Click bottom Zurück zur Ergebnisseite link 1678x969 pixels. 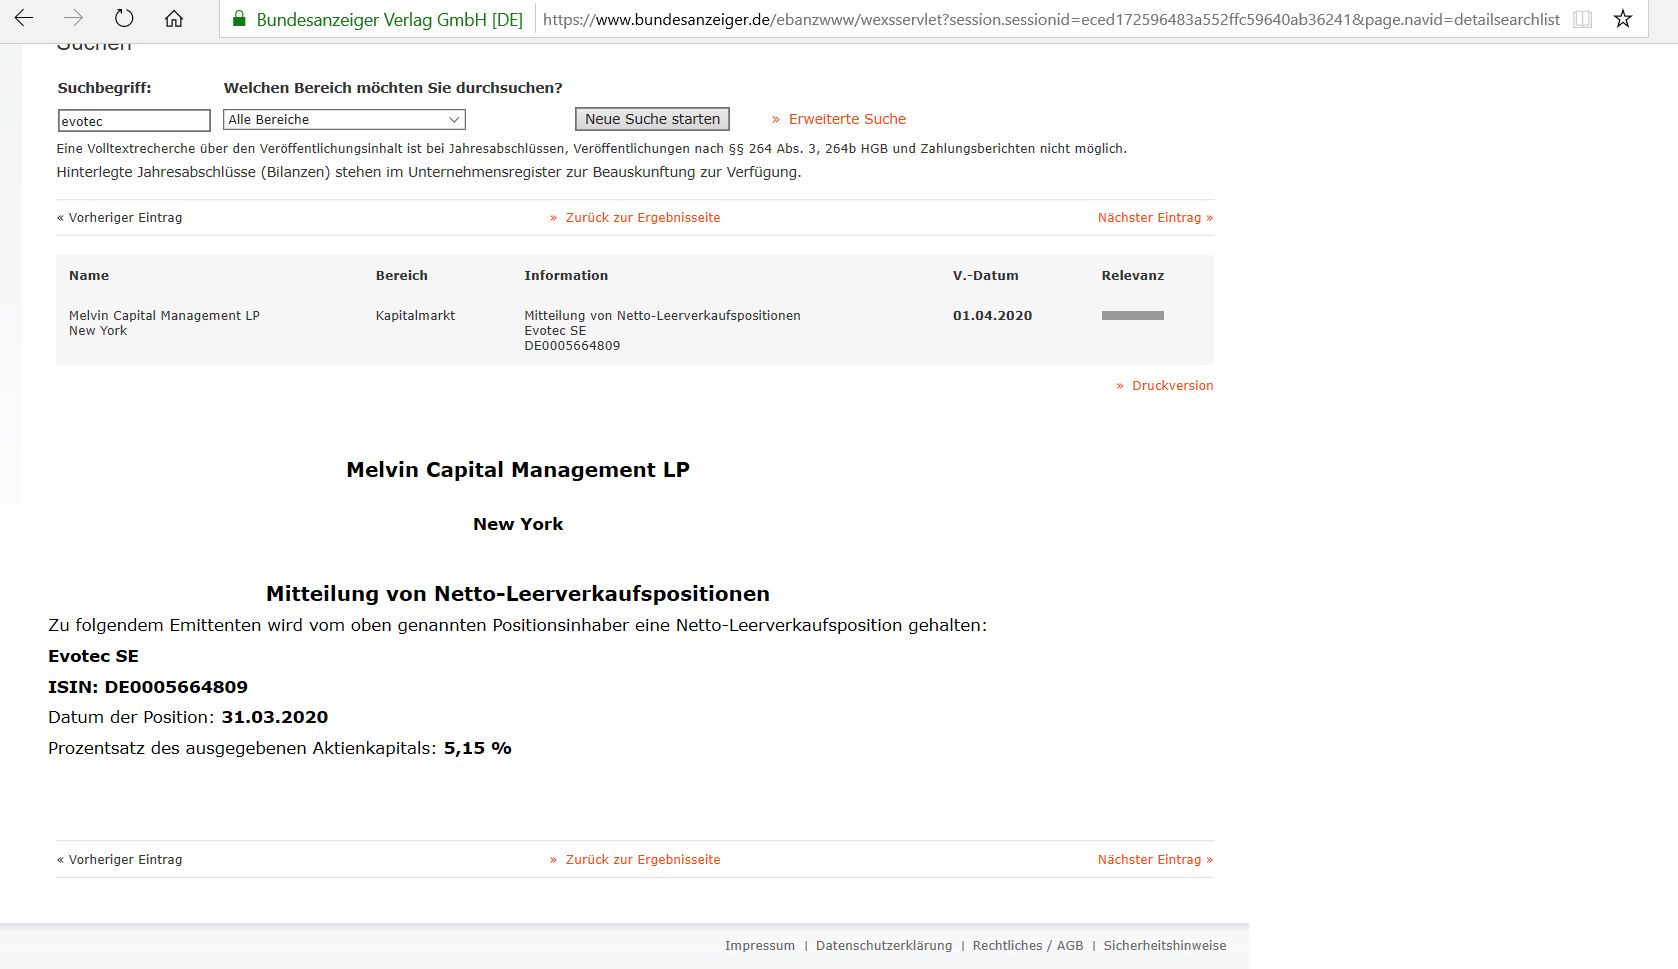coord(643,859)
